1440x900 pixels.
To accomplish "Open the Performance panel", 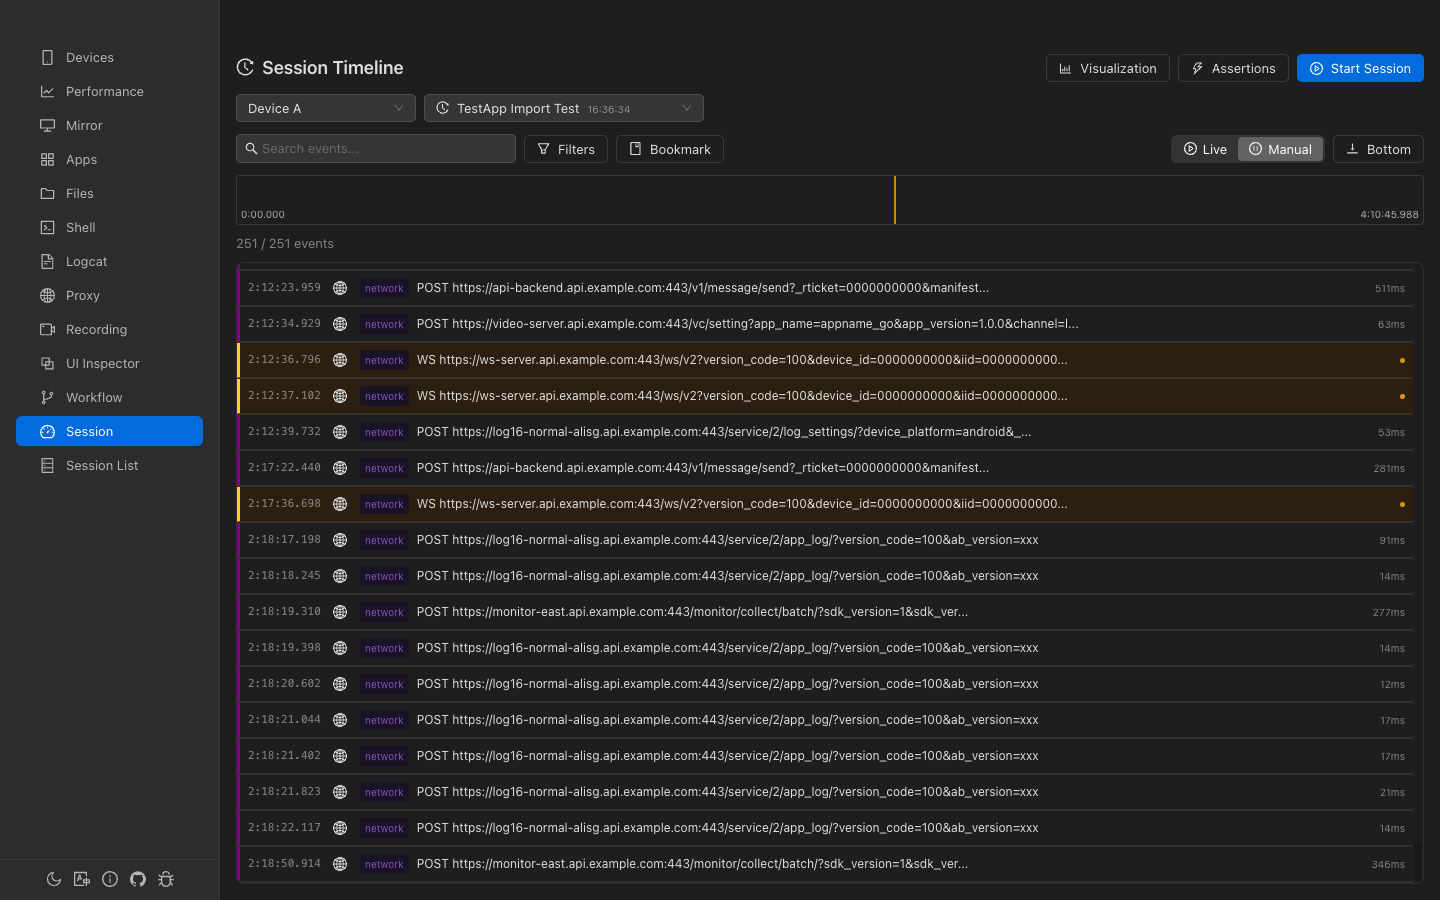I will (104, 91).
